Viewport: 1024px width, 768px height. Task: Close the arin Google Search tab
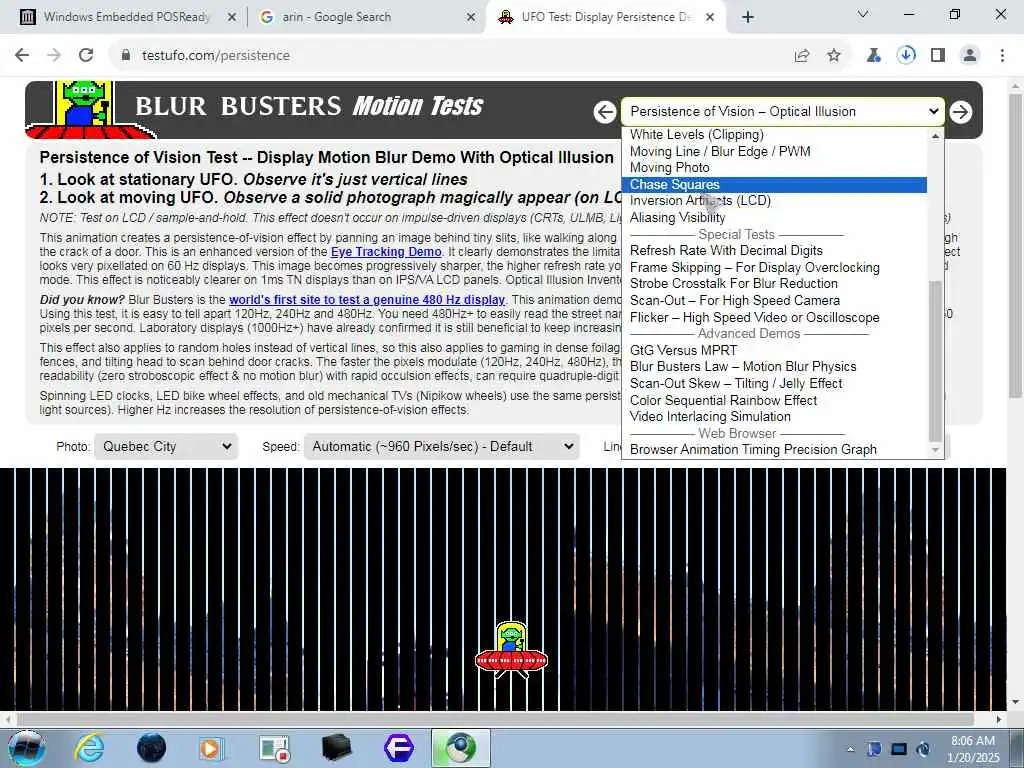(x=471, y=18)
